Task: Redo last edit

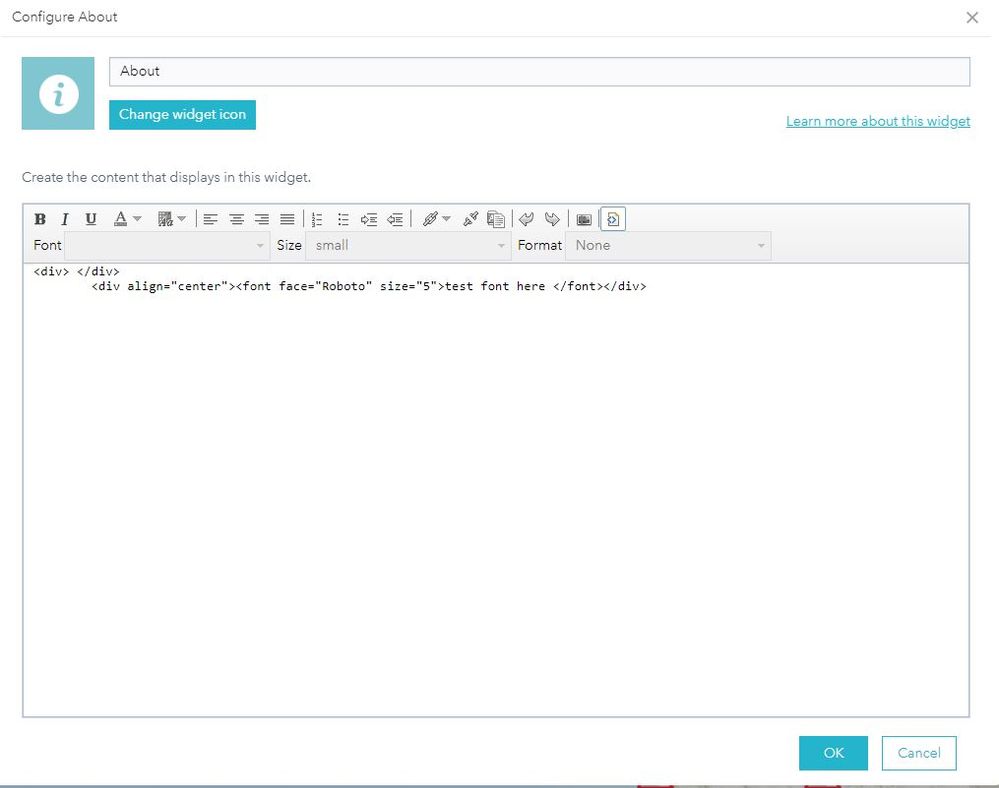Action: pos(552,219)
